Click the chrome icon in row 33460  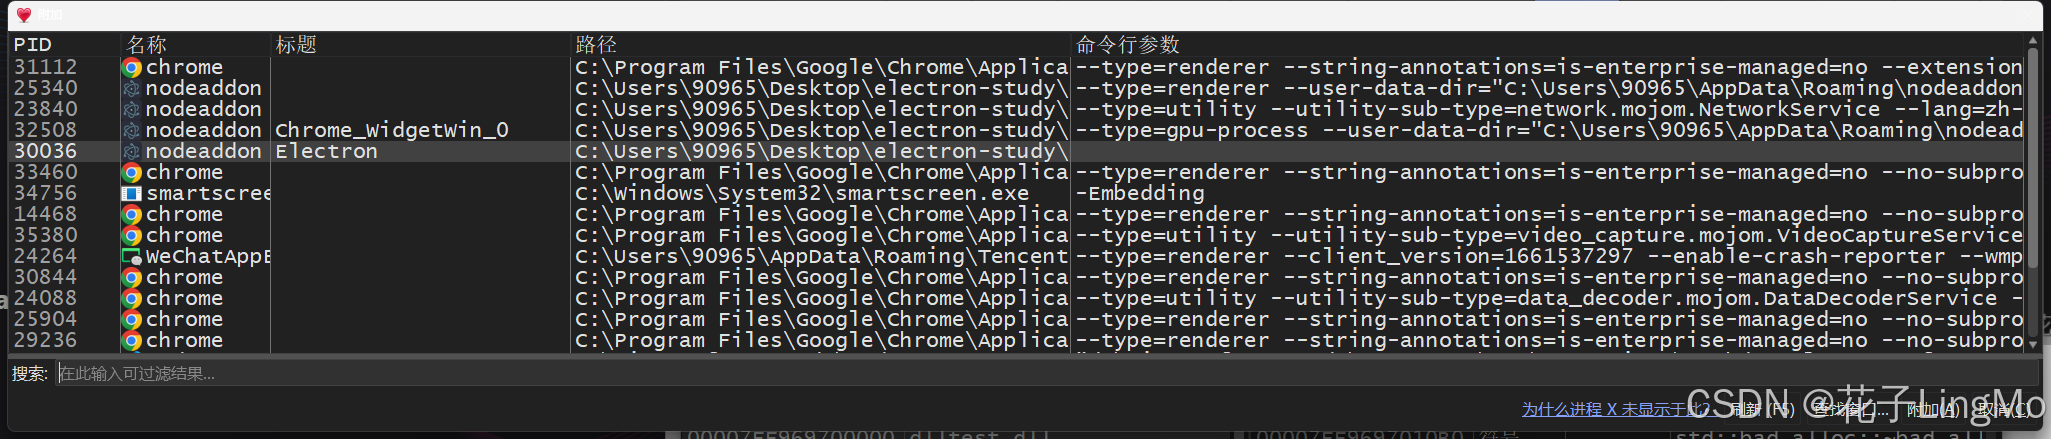pyautogui.click(x=132, y=173)
